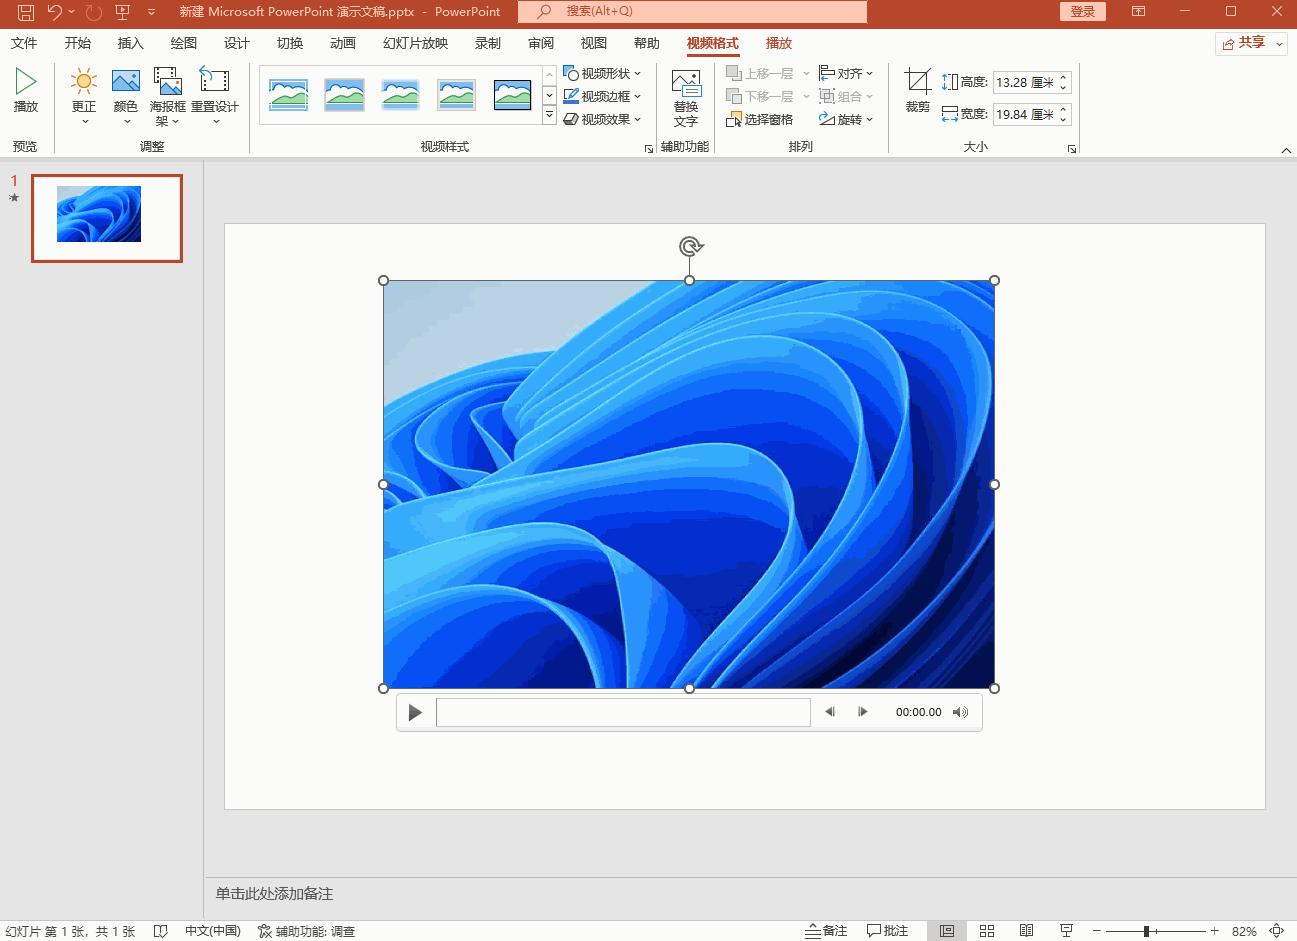Mute the video using the volume icon
This screenshot has width=1297, height=941.
(960, 712)
